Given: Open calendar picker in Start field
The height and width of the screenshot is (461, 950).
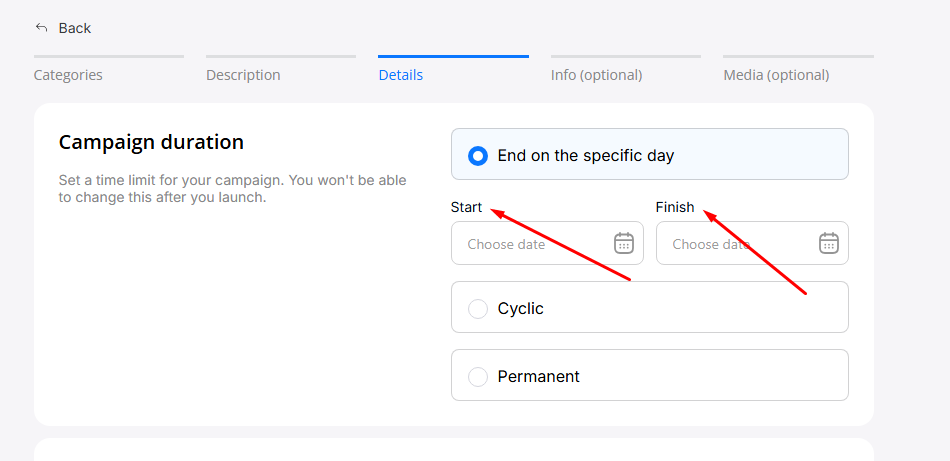Looking at the screenshot, I should click(623, 243).
